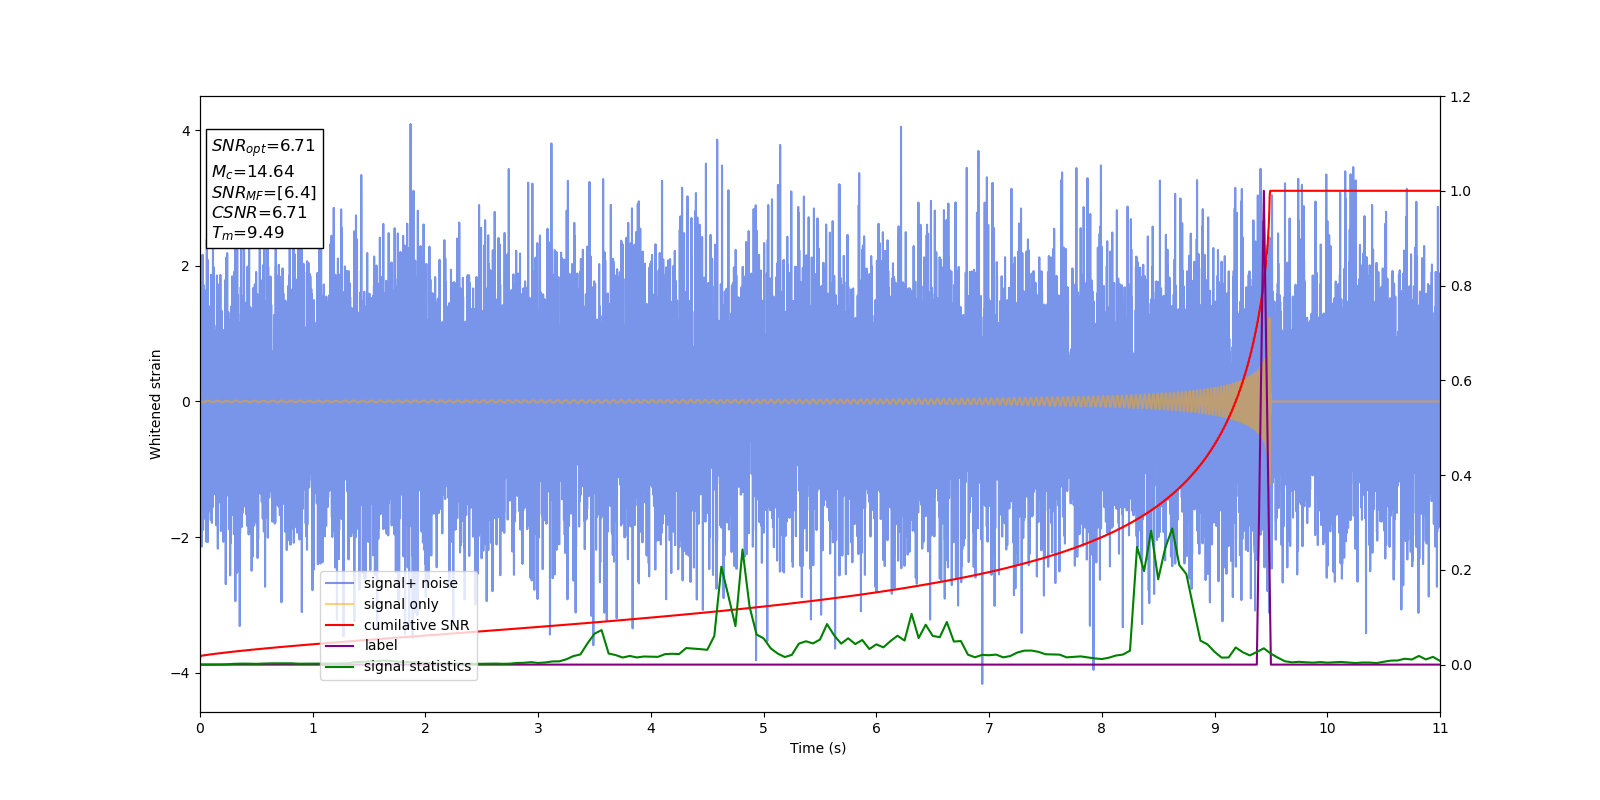The height and width of the screenshot is (800, 1600).
Task: Click the blue signal+ noise legend line
Action: (340, 584)
